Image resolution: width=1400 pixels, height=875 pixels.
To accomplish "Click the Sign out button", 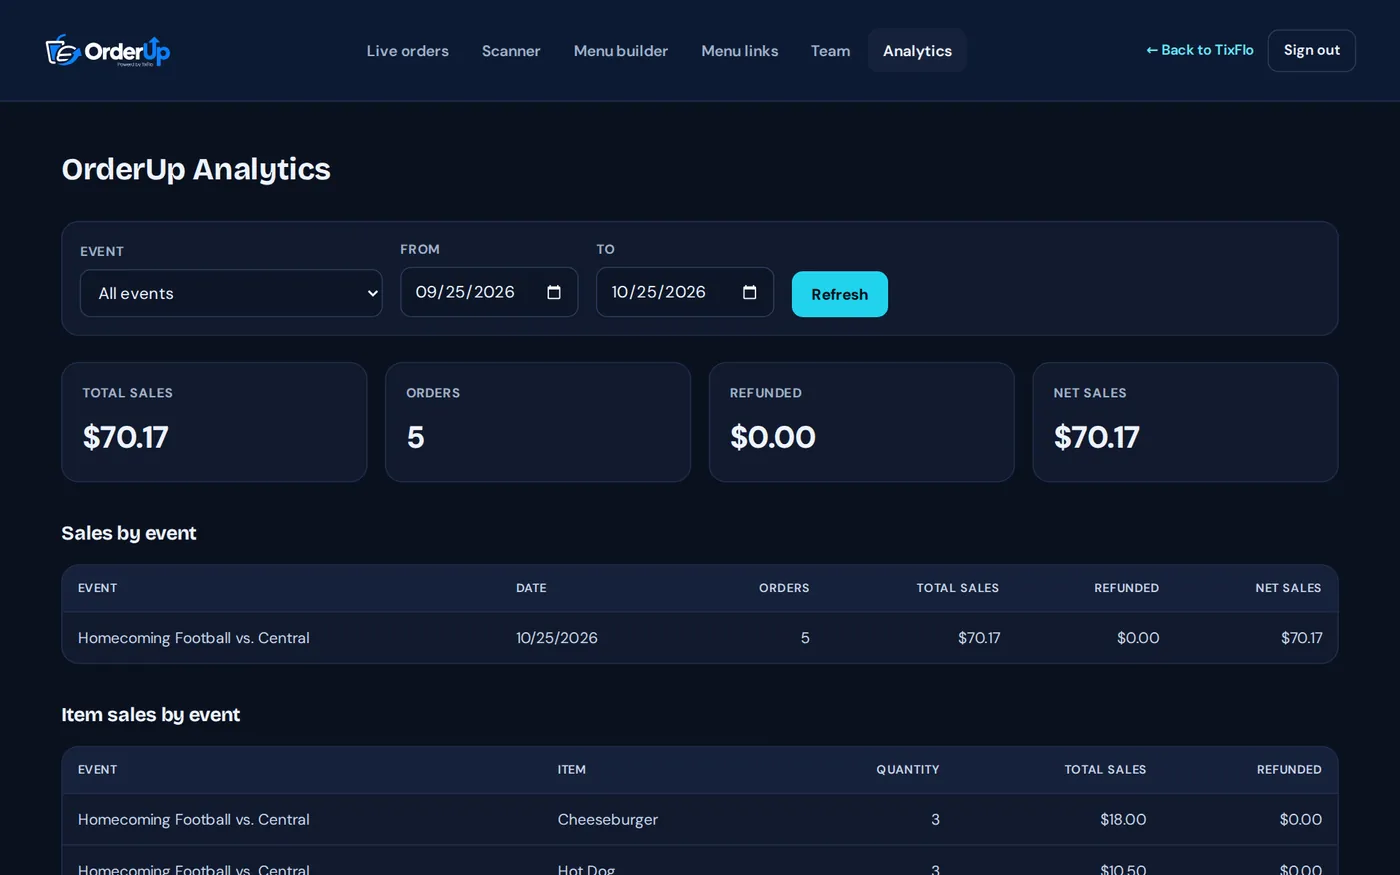I will click(x=1312, y=50).
